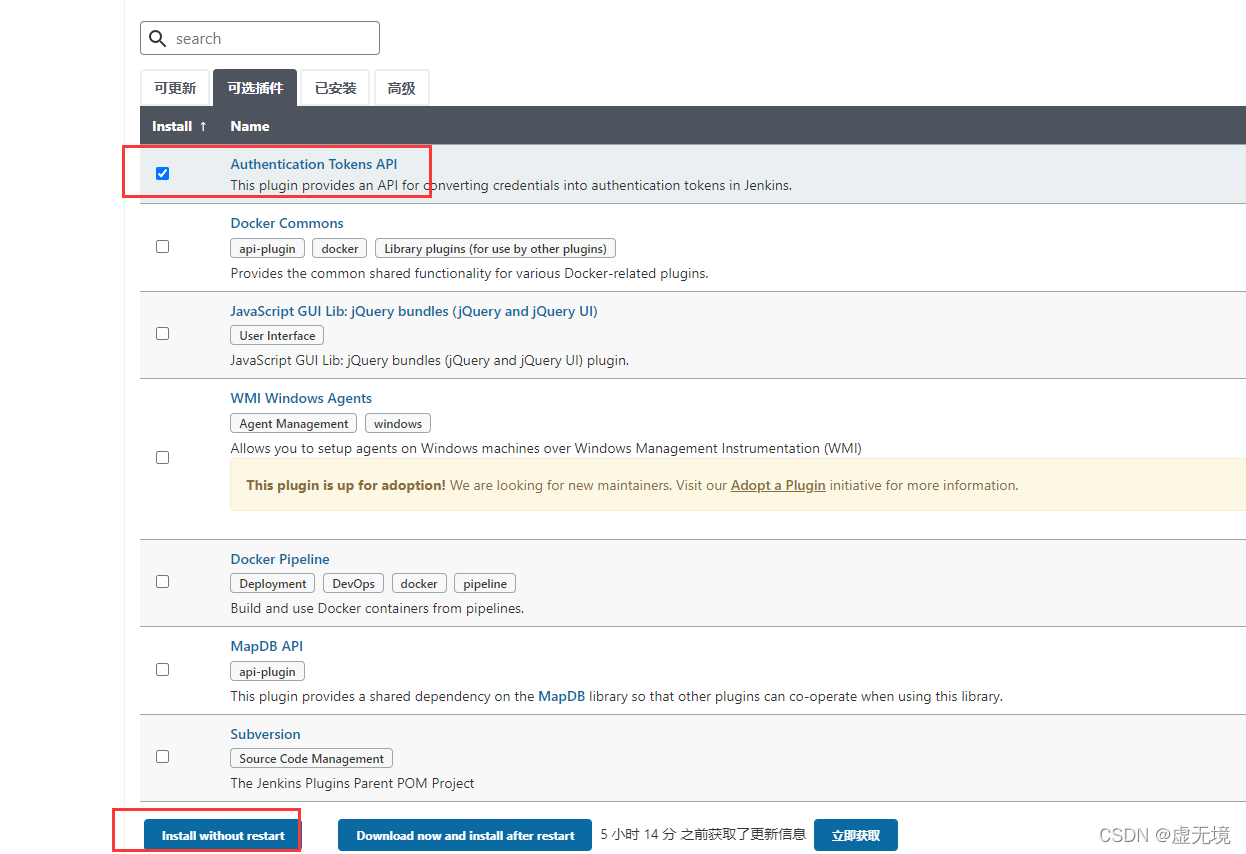1246x854 pixels.
Task: Click the 立即获取 button
Action: pos(856,836)
